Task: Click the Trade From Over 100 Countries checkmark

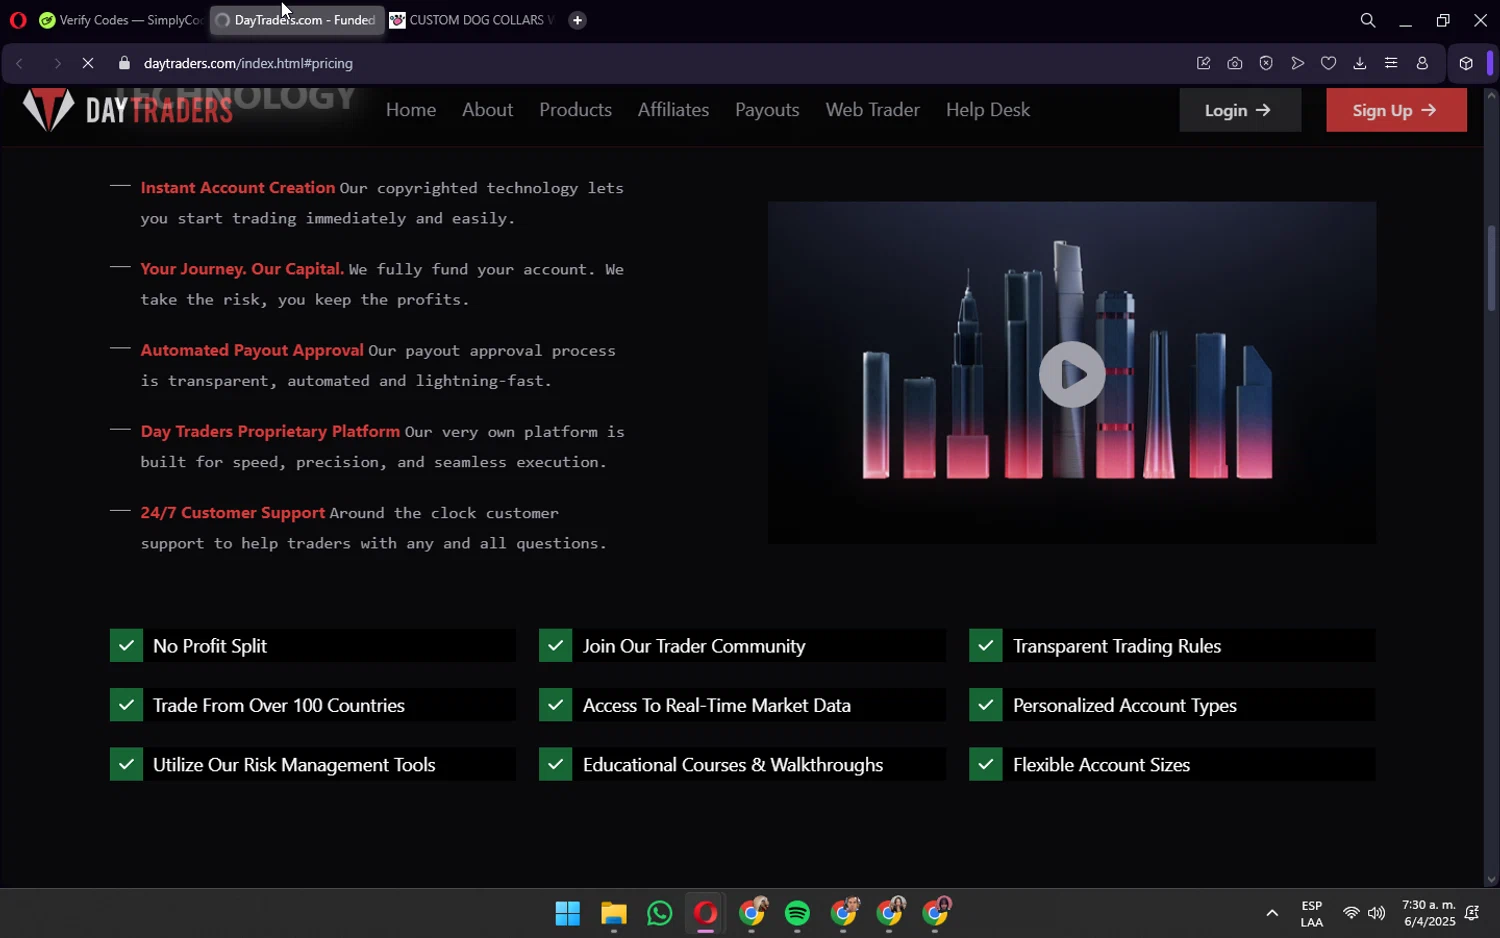Action: click(x=126, y=705)
